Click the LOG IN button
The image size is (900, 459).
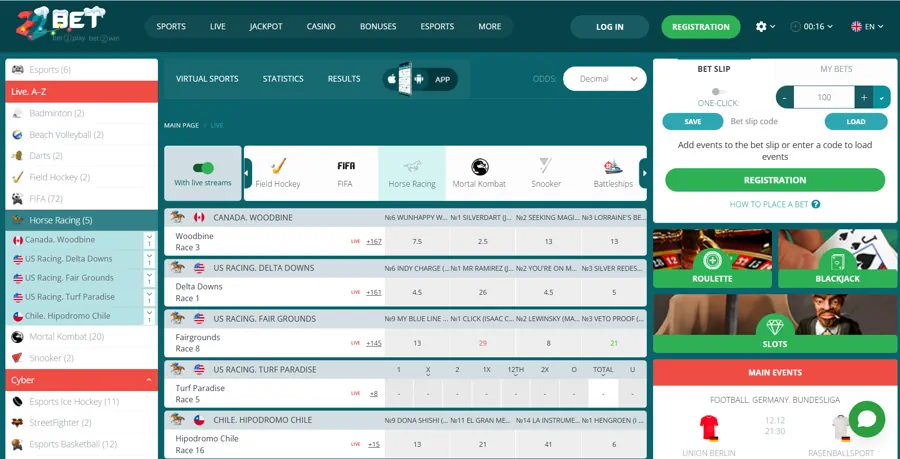click(610, 27)
